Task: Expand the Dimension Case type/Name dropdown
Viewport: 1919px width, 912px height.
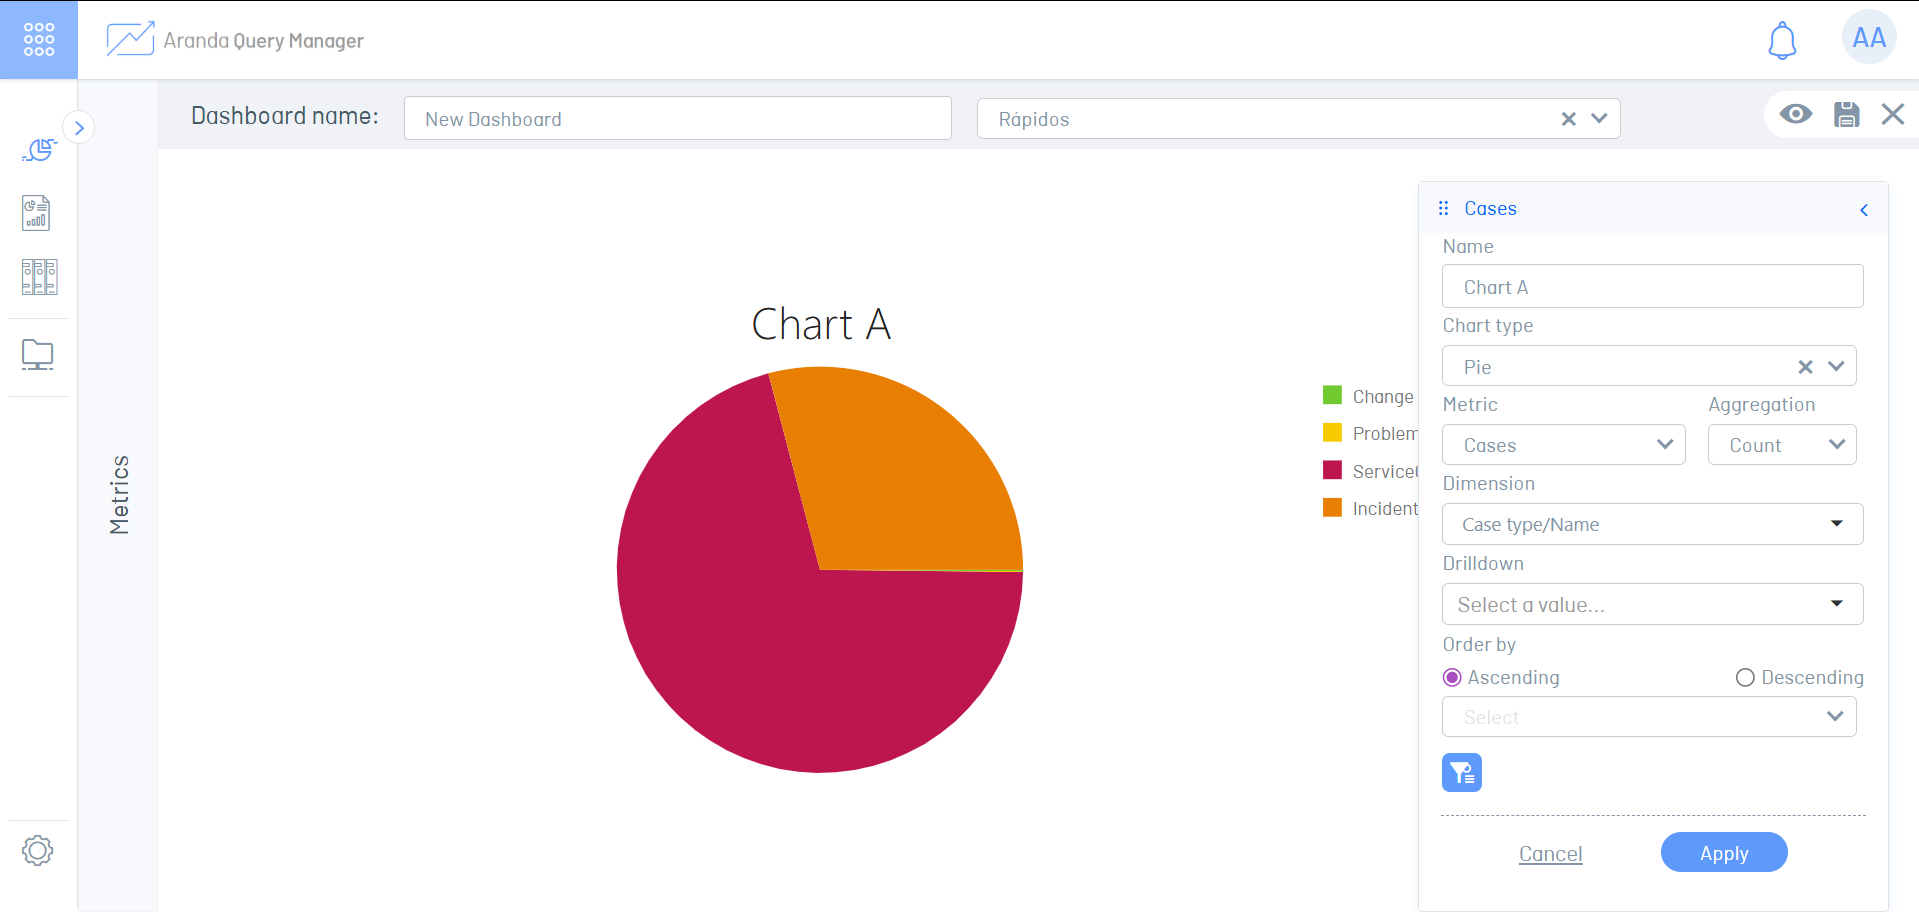Action: (1651, 524)
